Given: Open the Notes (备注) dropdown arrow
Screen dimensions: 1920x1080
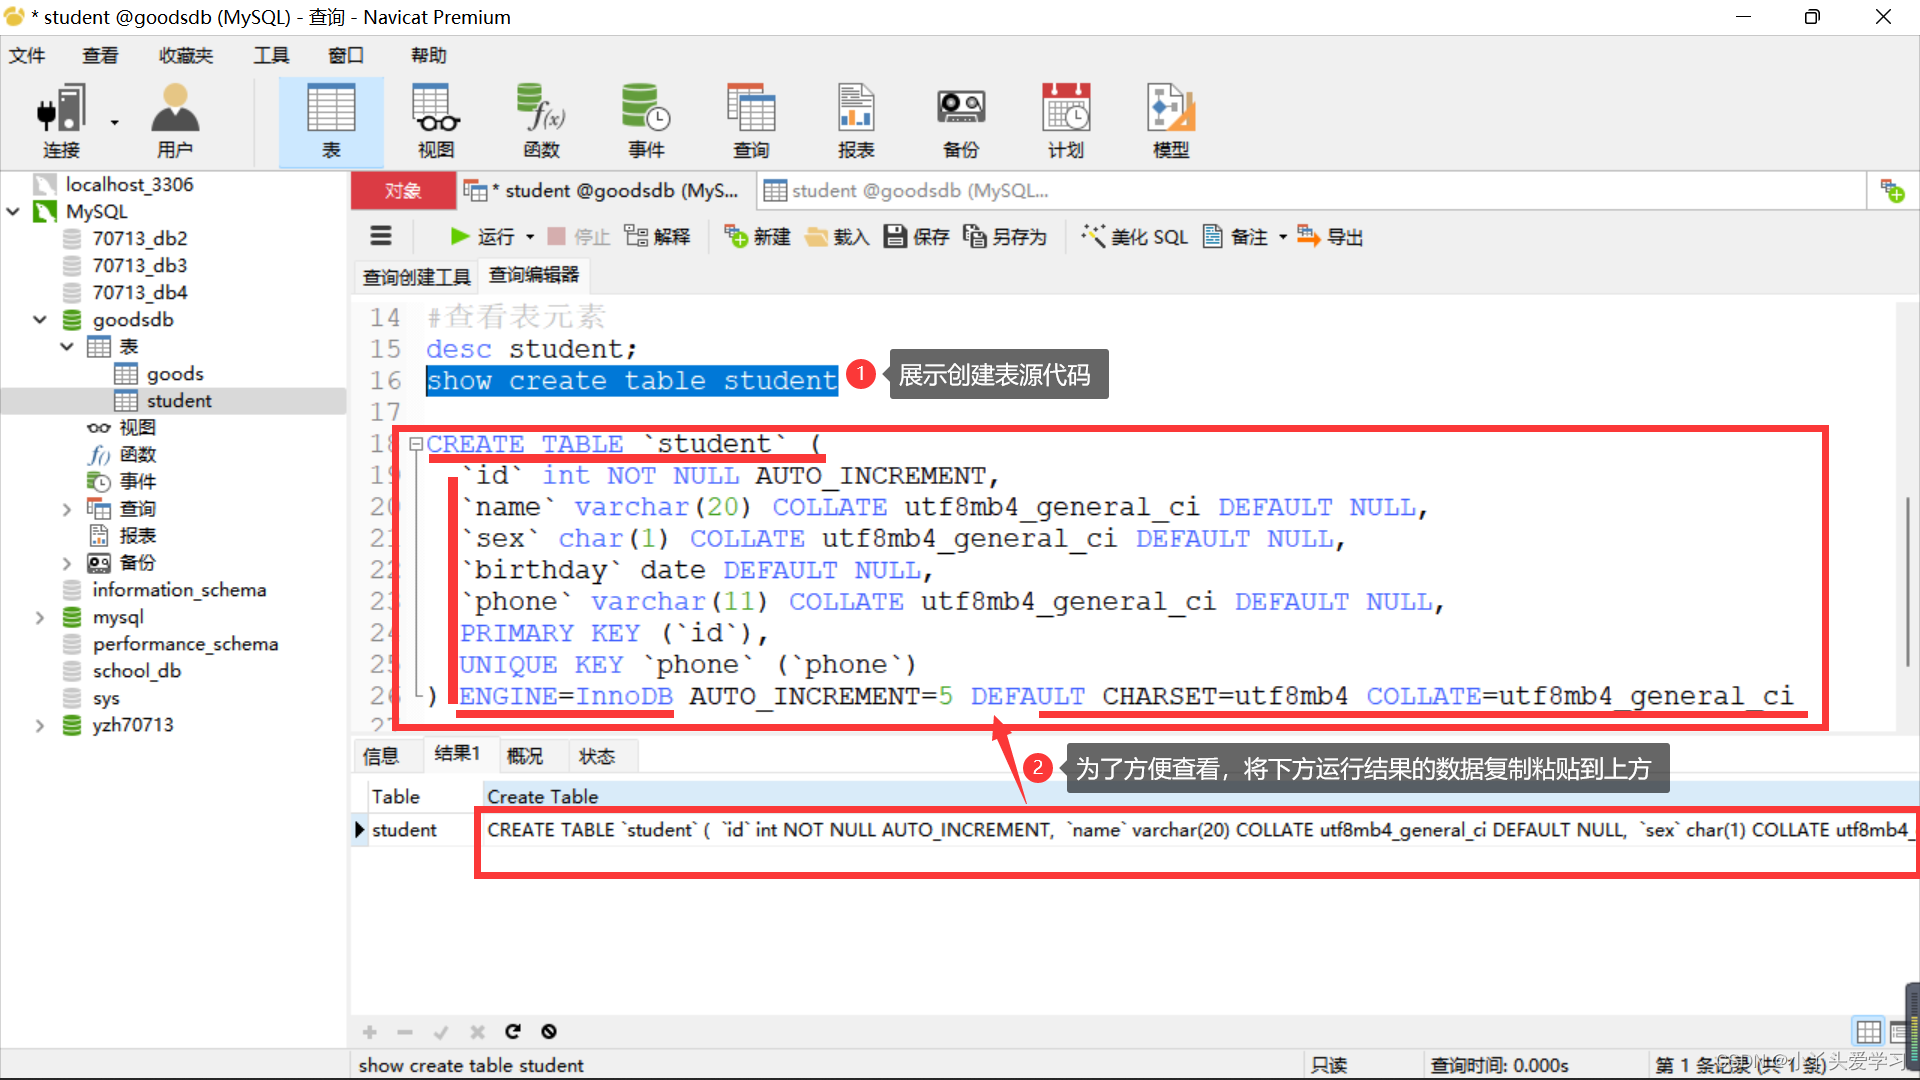Looking at the screenshot, I should (1283, 237).
